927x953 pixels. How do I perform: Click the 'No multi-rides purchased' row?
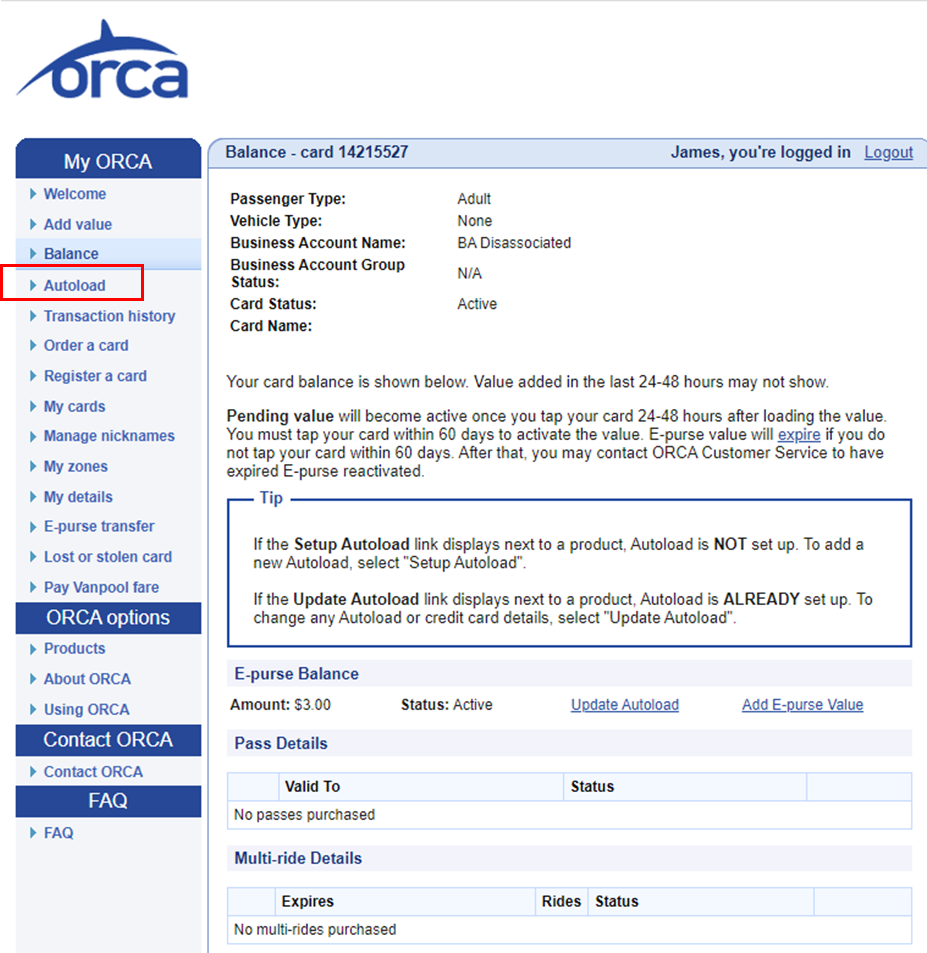pyautogui.click(x=570, y=929)
